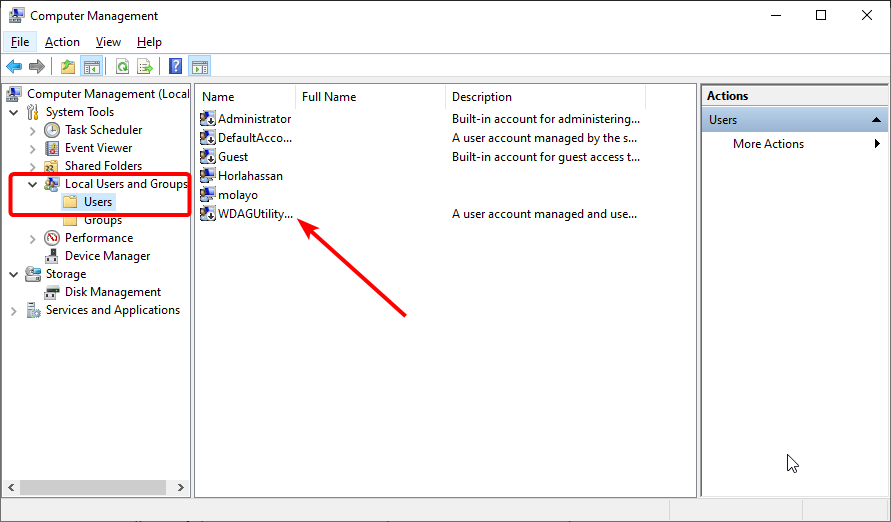The width and height of the screenshot is (891, 522).
Task: Expand Services and Applications node arrow
Action: click(14, 311)
